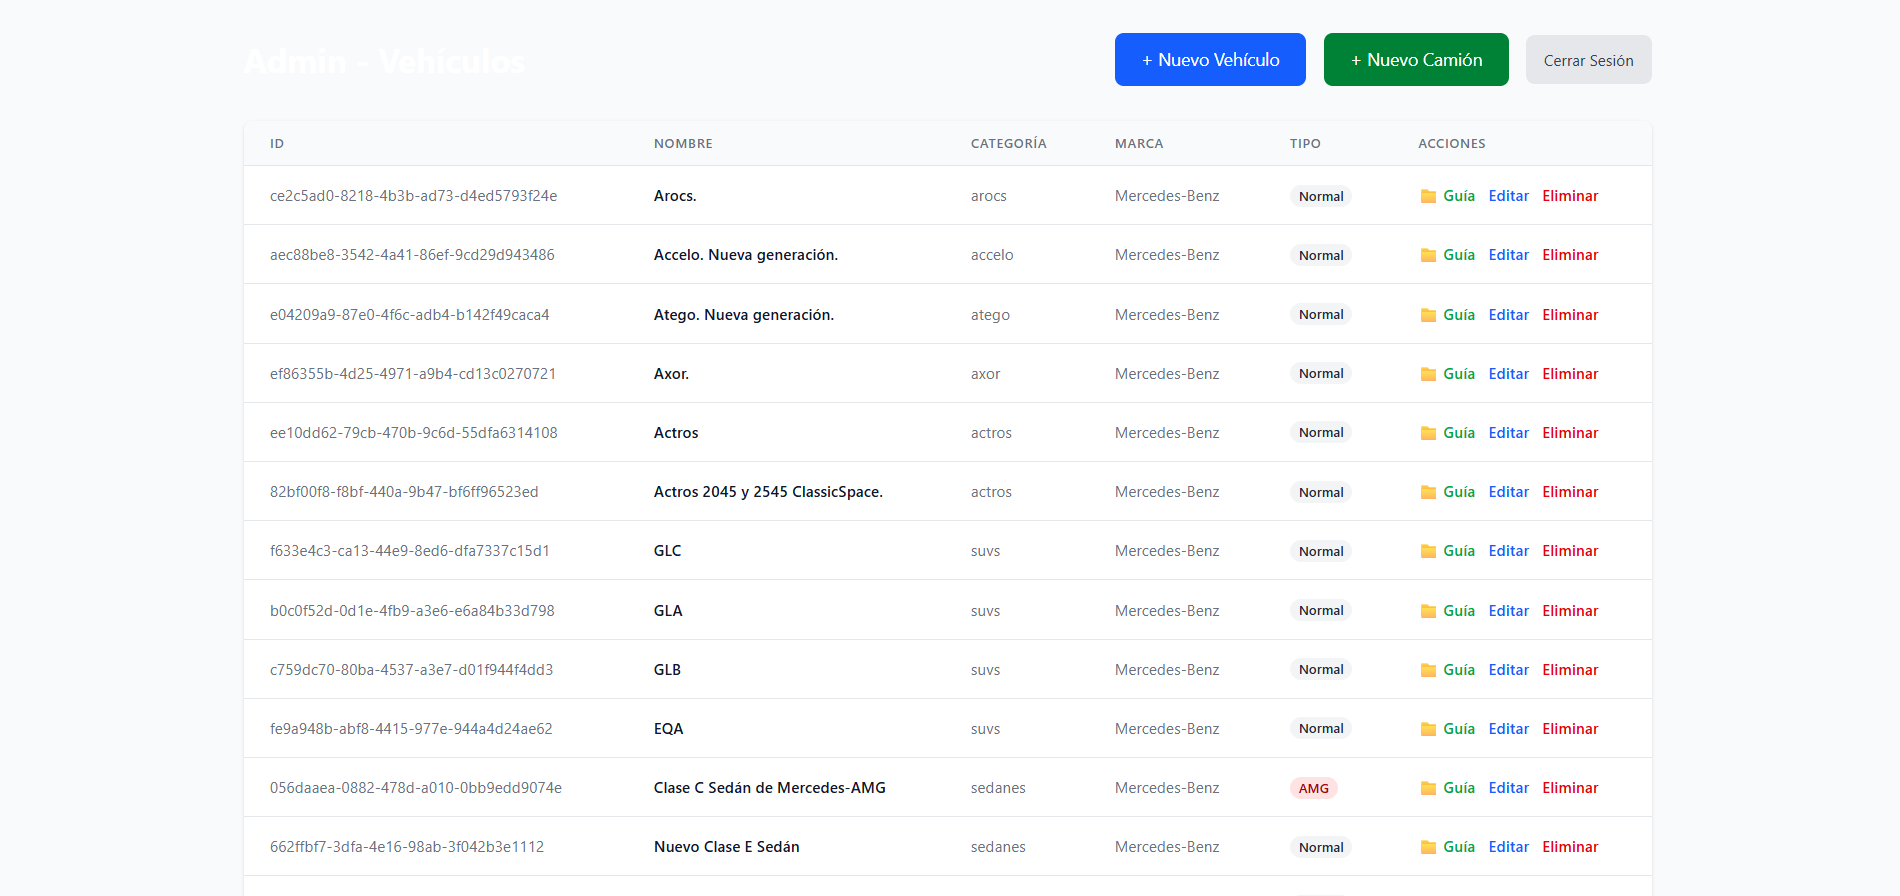Edit the GLB vehicle
The image size is (1900, 896).
pos(1508,670)
